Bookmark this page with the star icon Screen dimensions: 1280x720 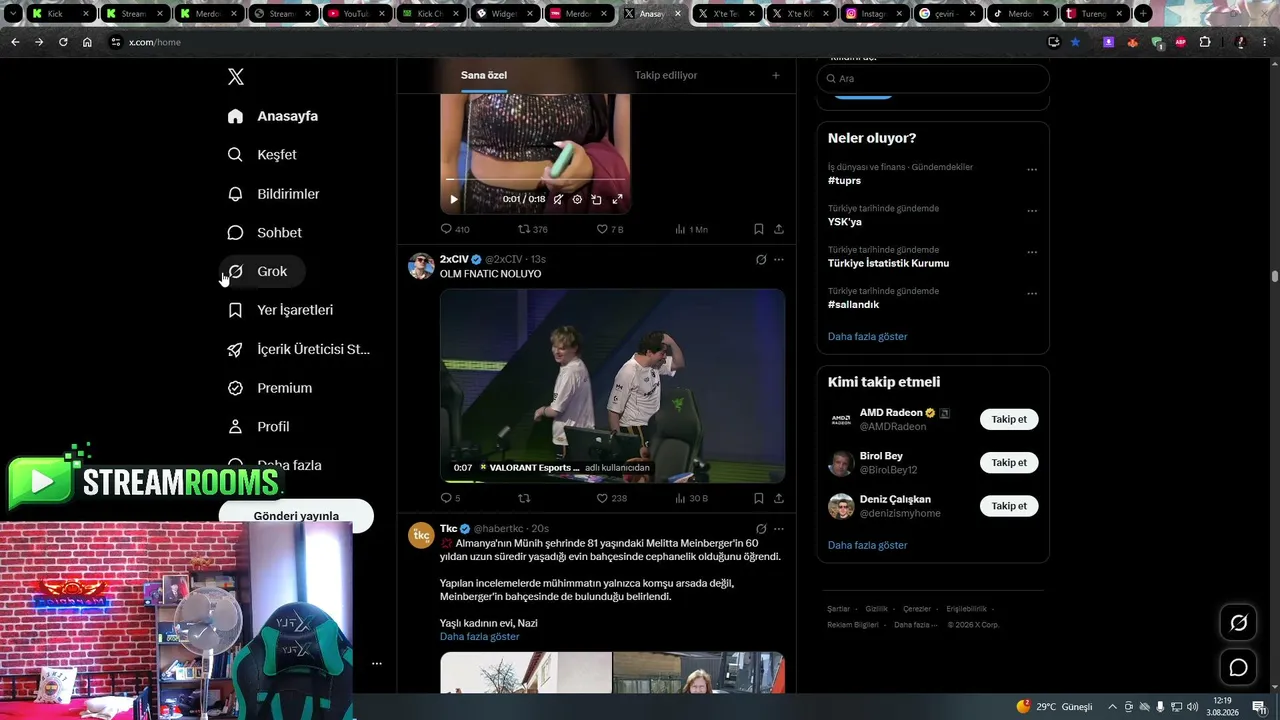1076,42
